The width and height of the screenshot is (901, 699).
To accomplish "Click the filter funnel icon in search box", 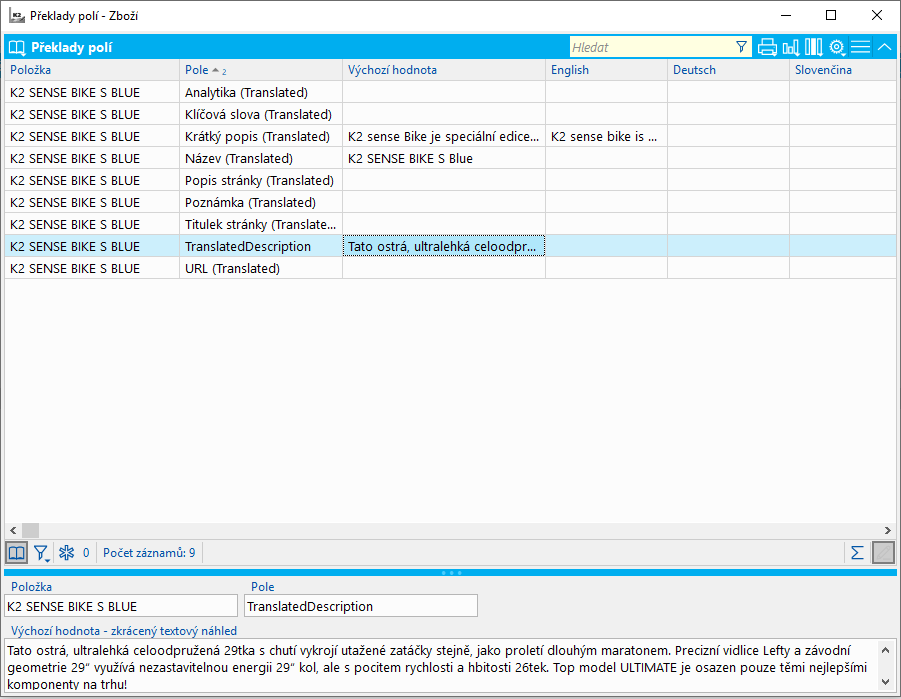I will pos(741,47).
